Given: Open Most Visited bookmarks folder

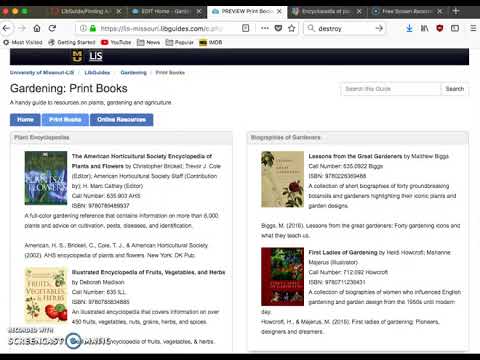Looking at the screenshot, I should (x=23, y=42).
